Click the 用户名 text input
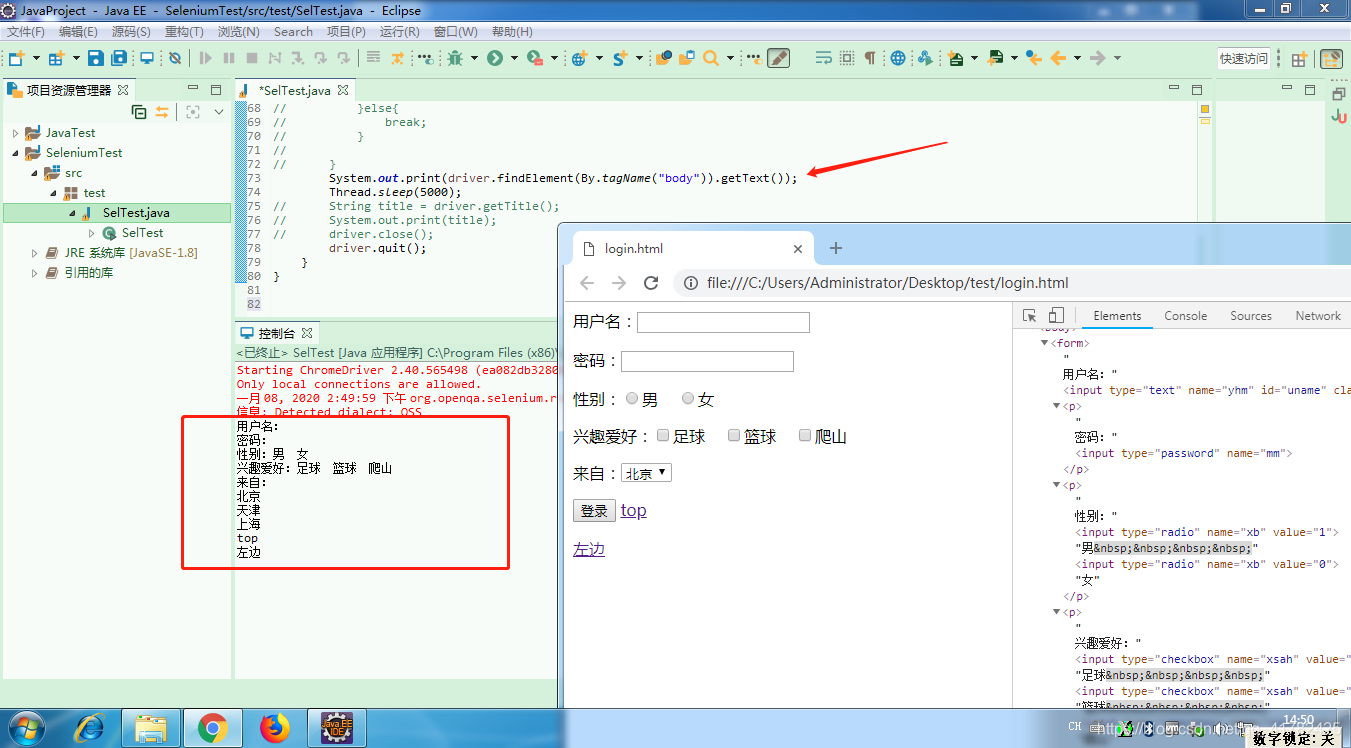Screen dimensions: 1351x748 pyautogui.click(x=723, y=322)
